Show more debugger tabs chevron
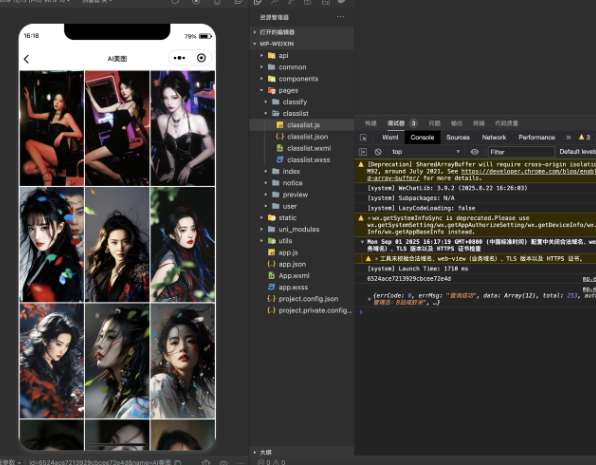The width and height of the screenshot is (596, 465). coord(568,137)
